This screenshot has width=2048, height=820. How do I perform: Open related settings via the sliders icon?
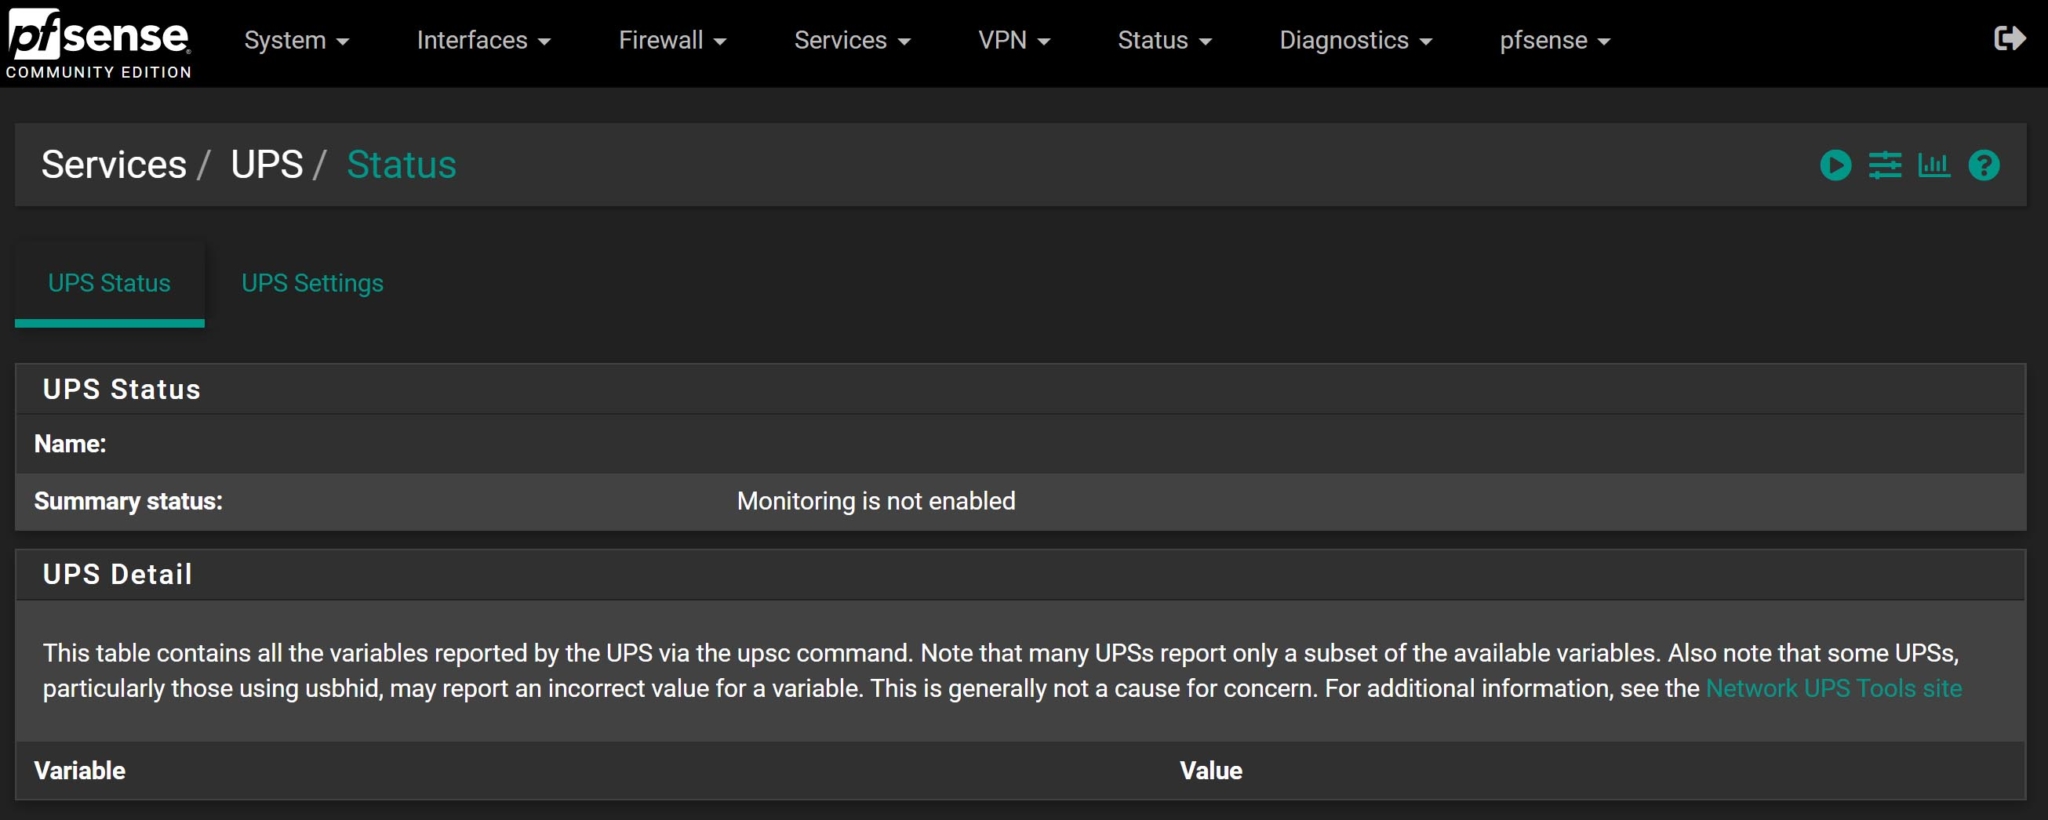pos(1885,165)
